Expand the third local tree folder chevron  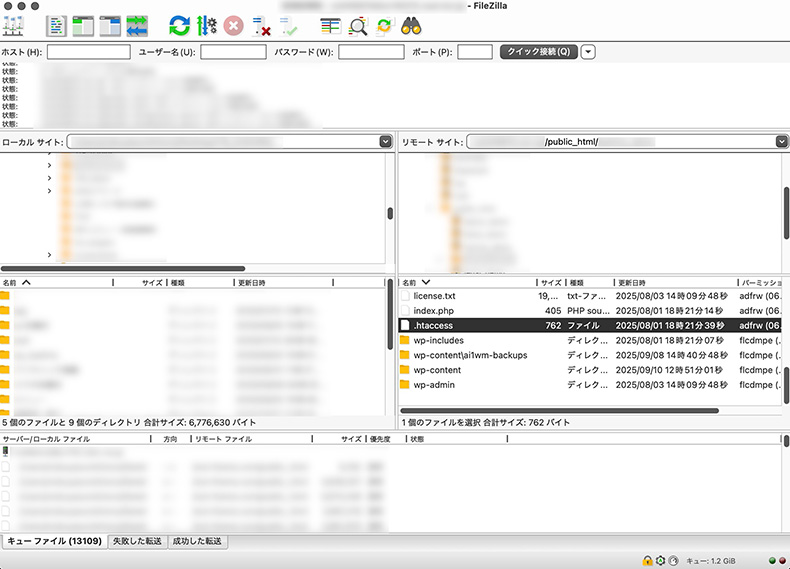tap(49, 191)
